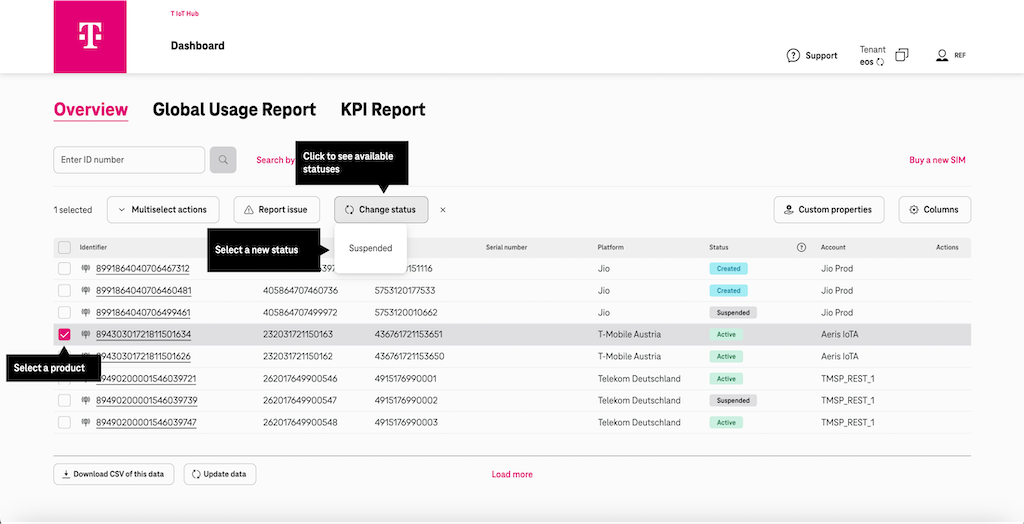
Task: Click the Search by link
Action: (x=275, y=160)
